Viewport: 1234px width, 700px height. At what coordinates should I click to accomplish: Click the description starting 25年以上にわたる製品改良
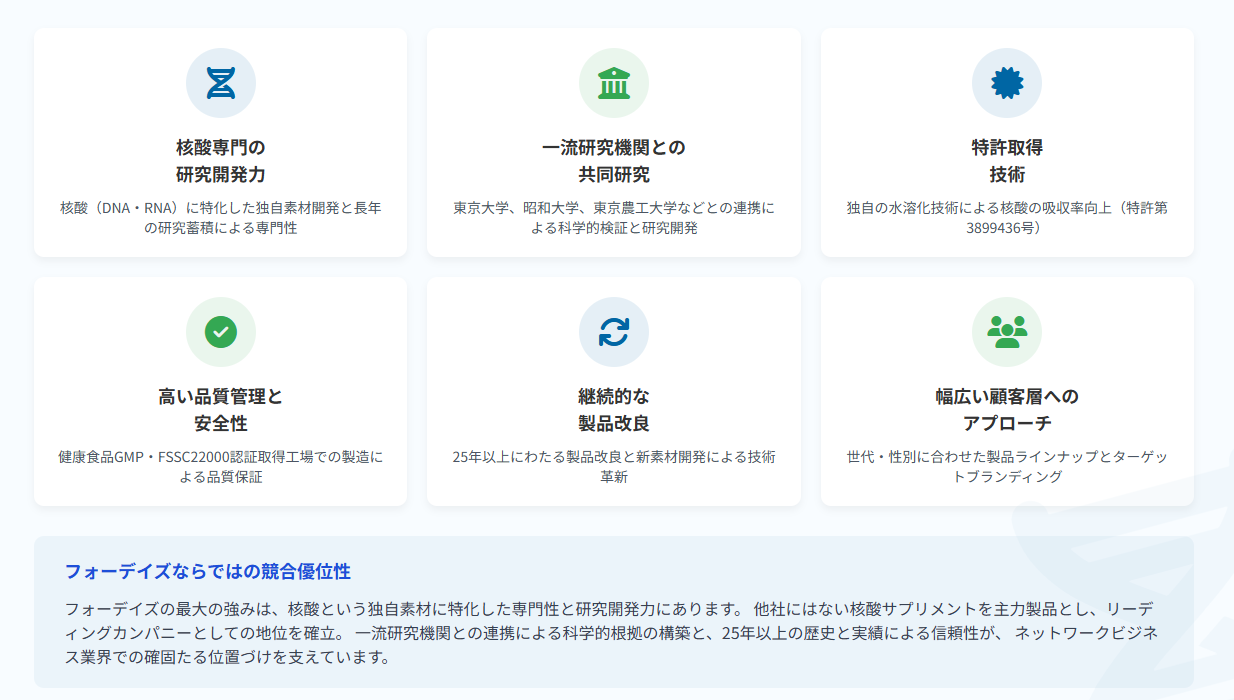click(614, 467)
